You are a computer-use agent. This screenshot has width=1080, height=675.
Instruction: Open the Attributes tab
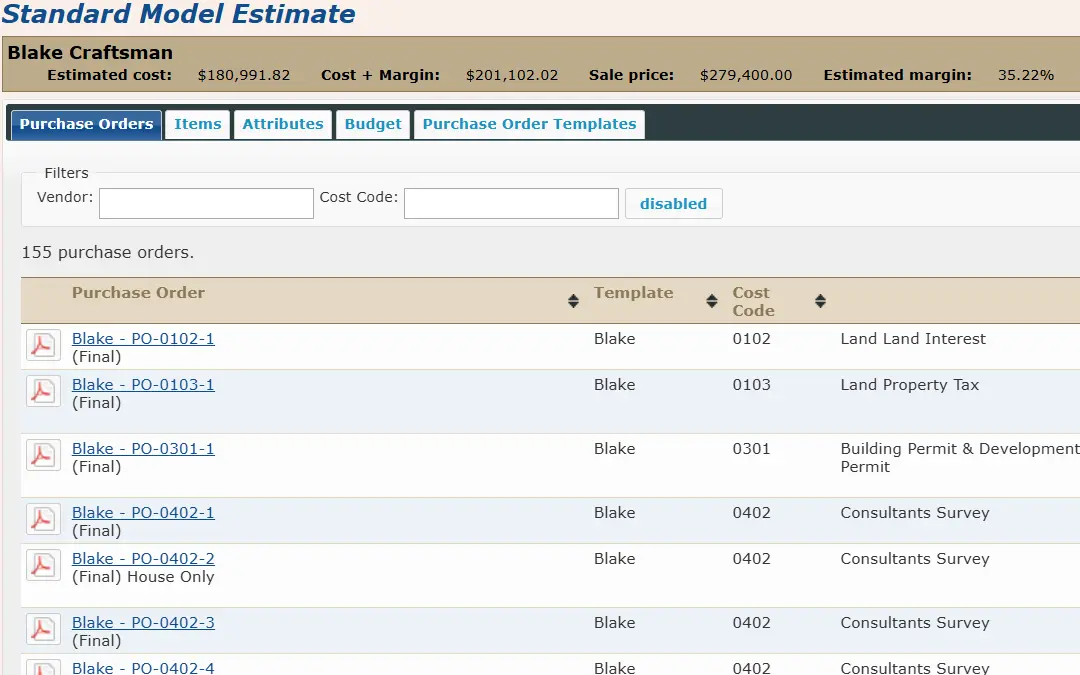[282, 125]
